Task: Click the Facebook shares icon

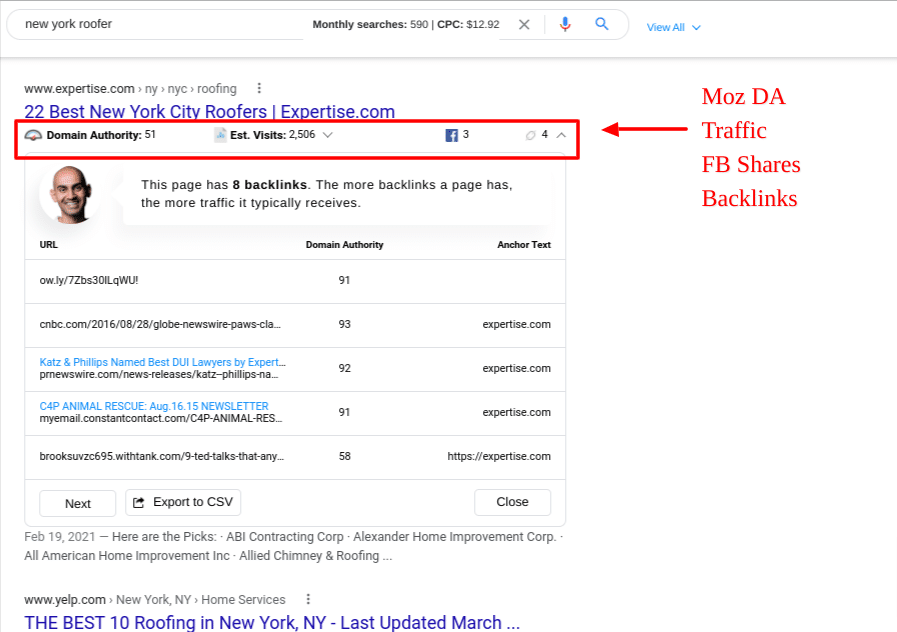Action: (451, 135)
